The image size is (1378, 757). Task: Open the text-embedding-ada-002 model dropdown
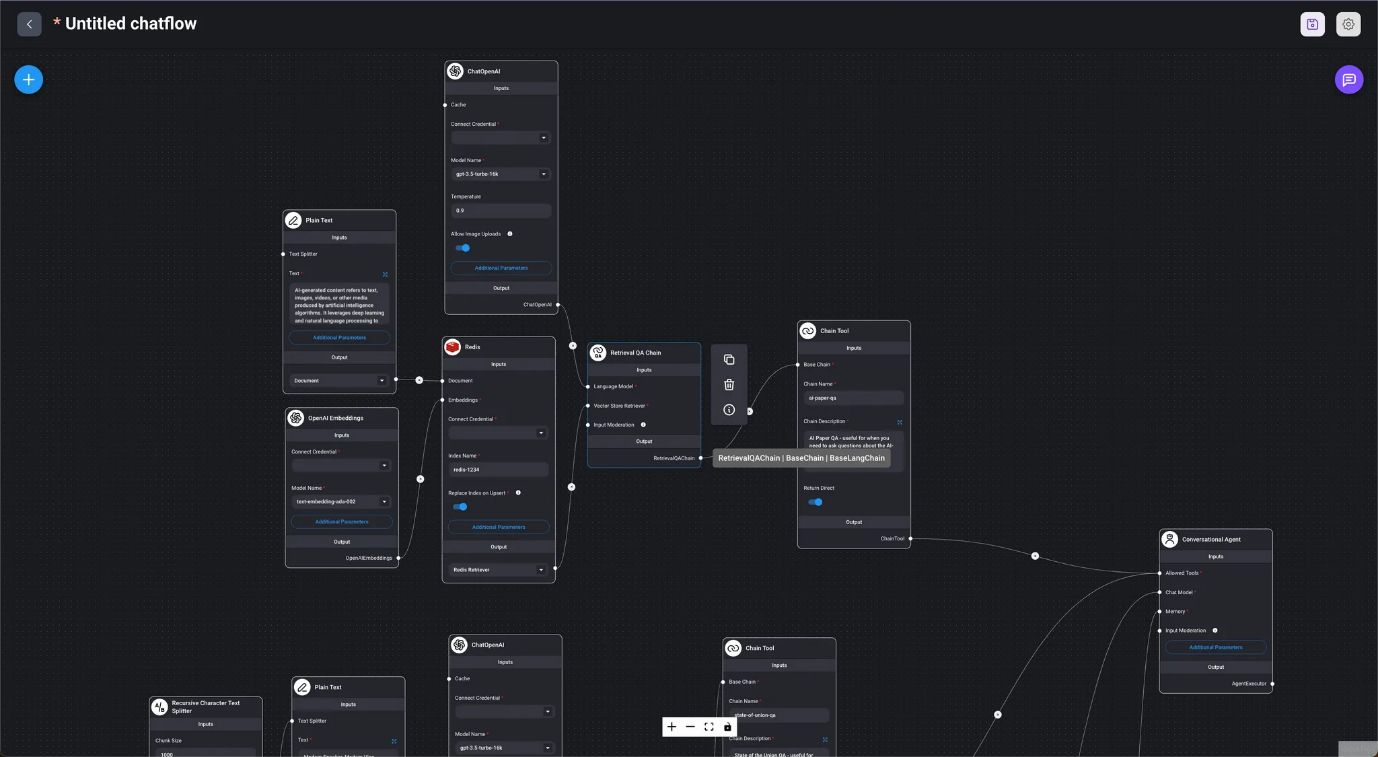[341, 502]
